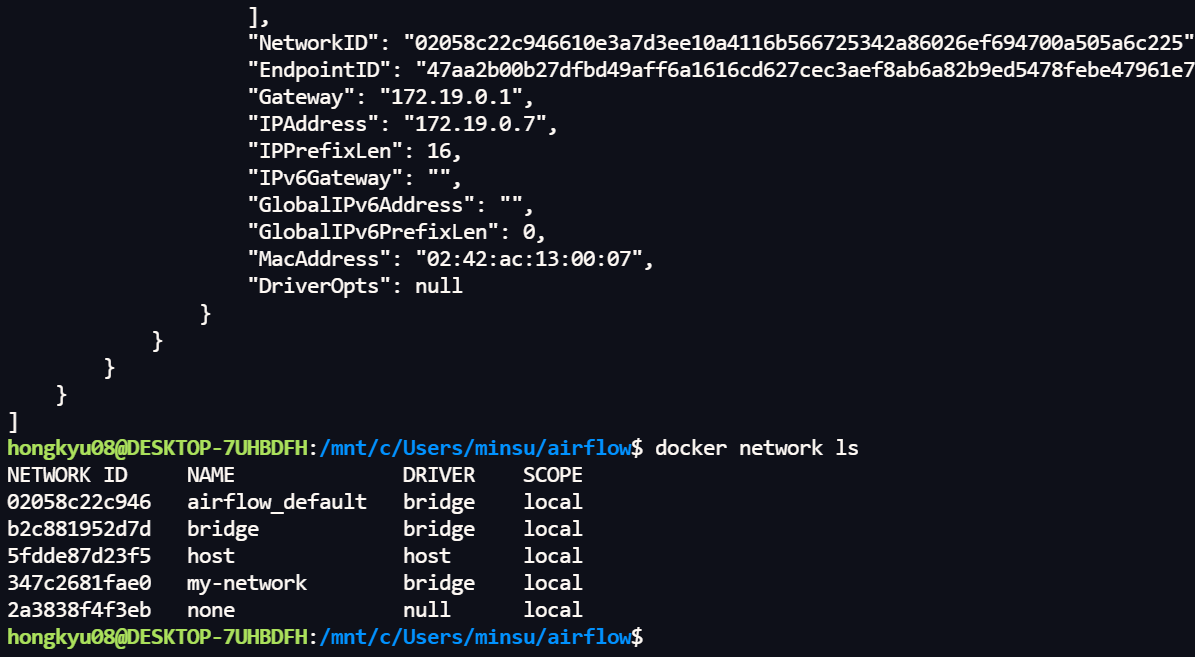Click network ID 02058c22c946
This screenshot has width=1195, height=657.
tap(79, 502)
